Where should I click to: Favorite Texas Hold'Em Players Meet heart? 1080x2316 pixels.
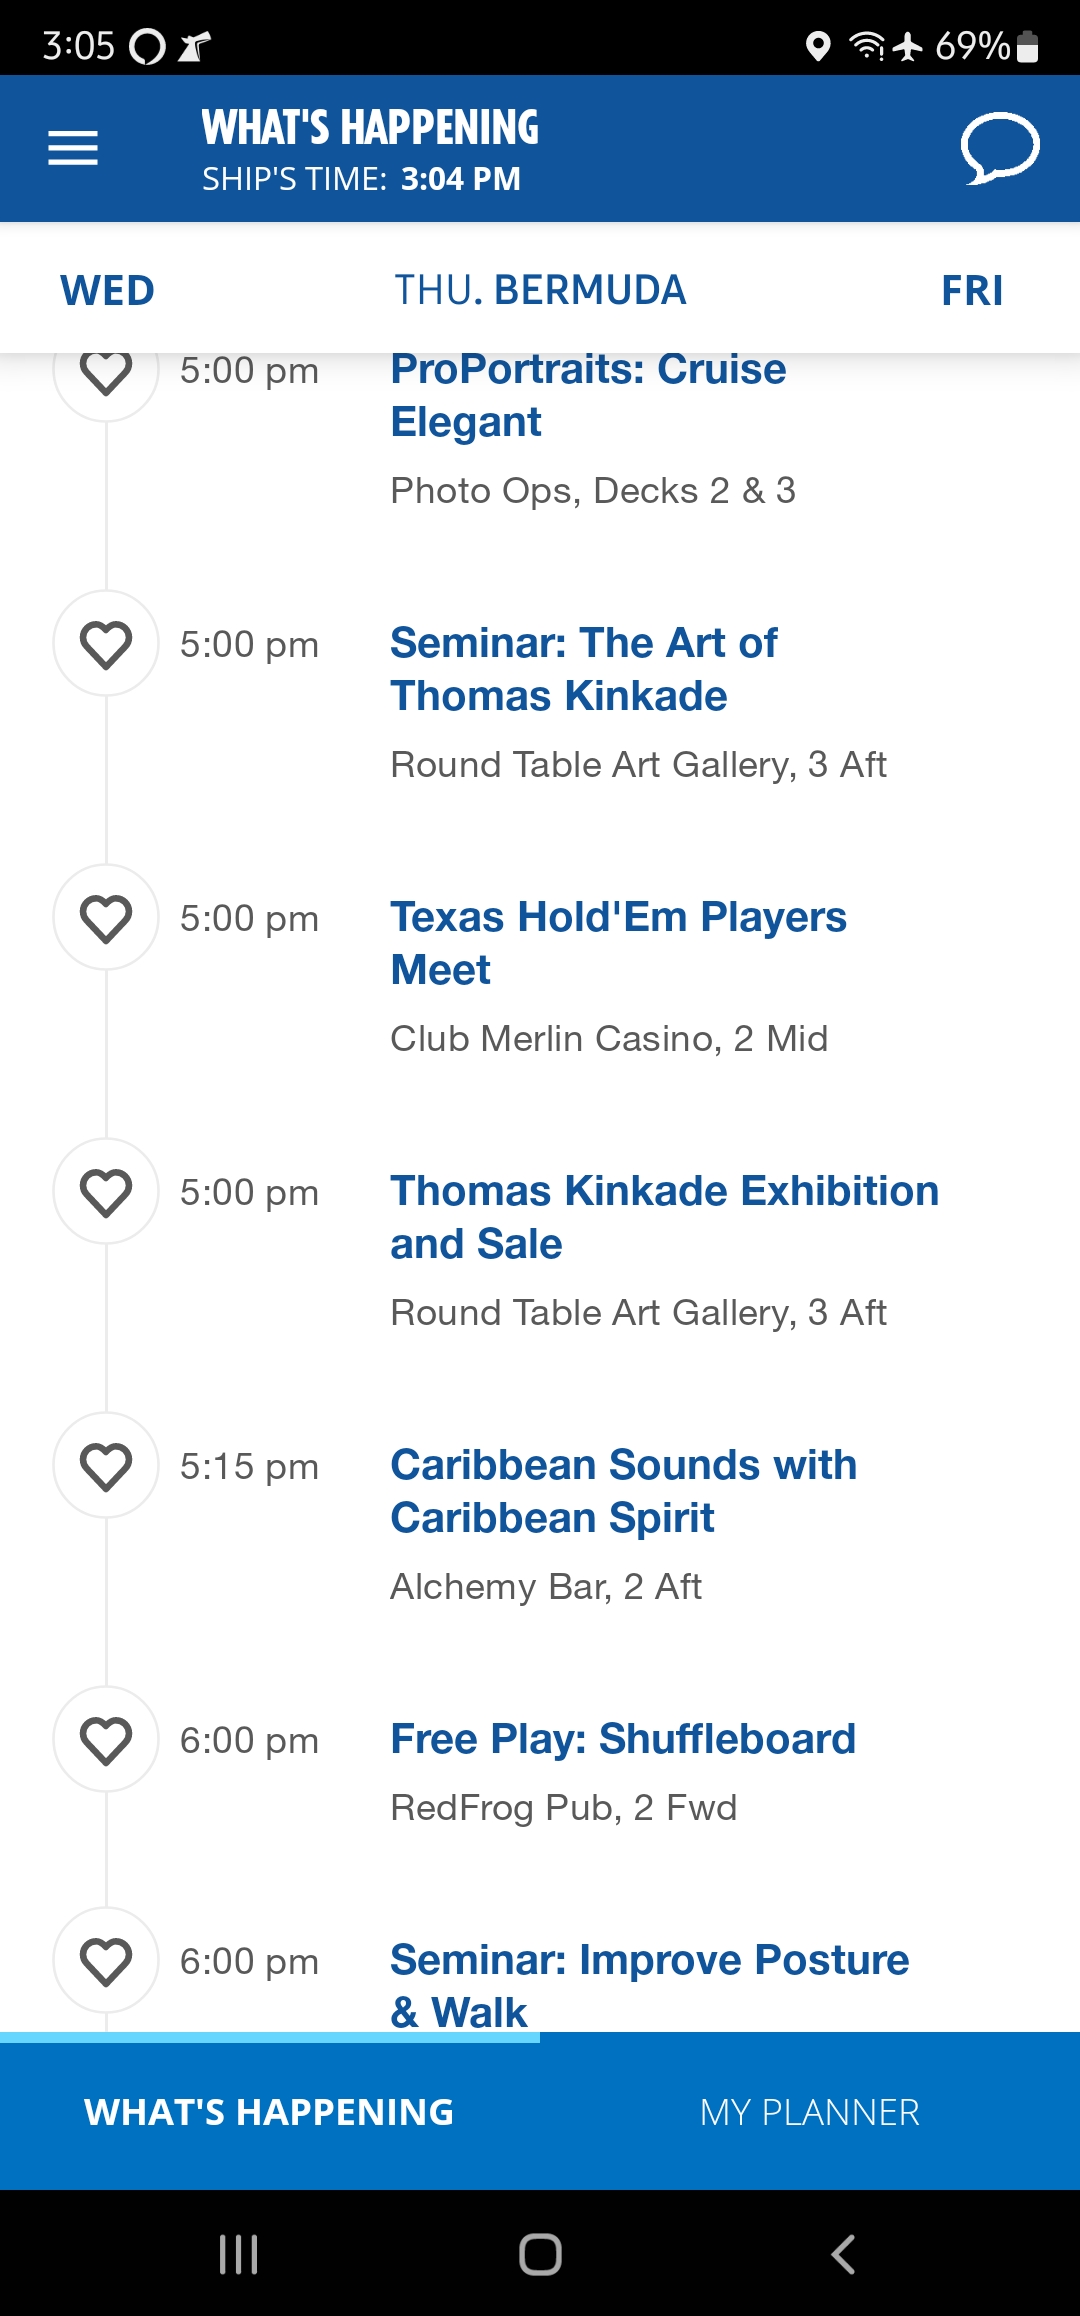pos(106,918)
